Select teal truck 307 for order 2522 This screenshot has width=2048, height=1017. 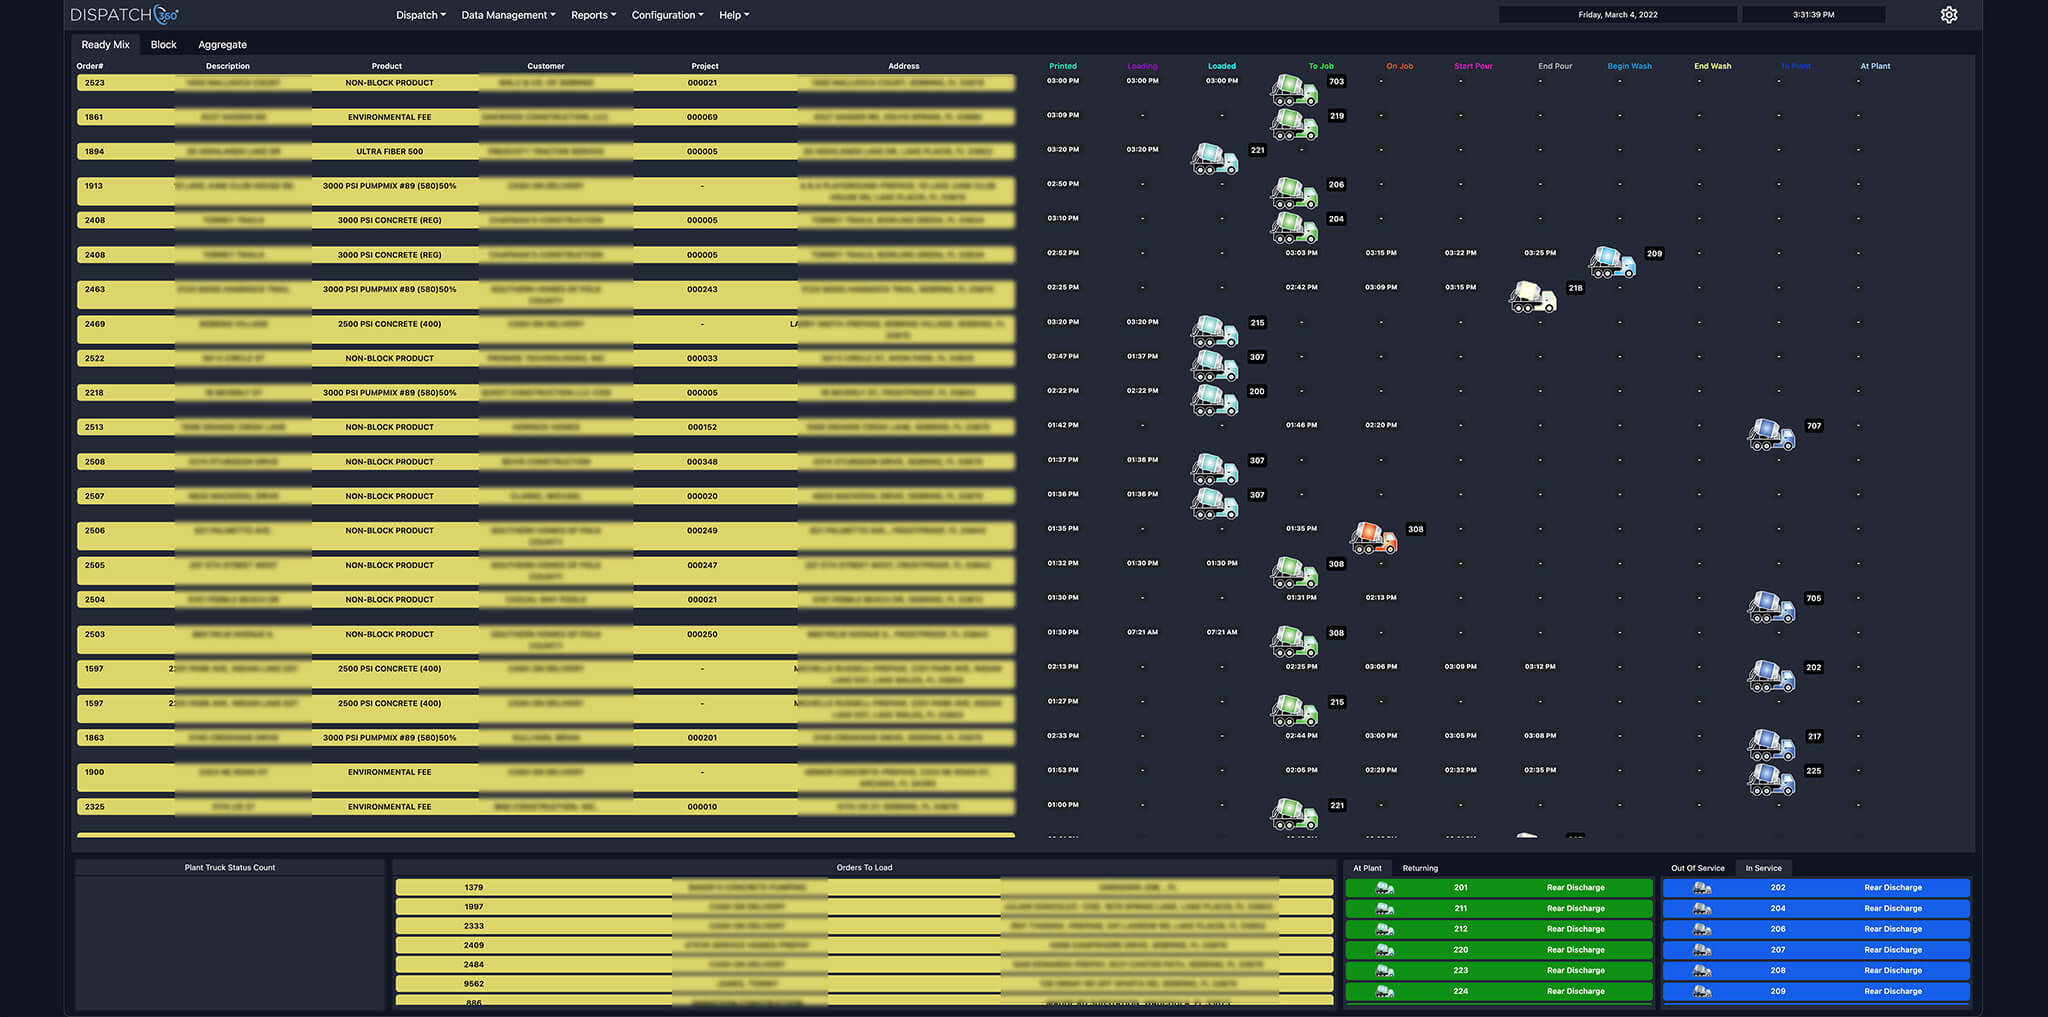[1214, 366]
